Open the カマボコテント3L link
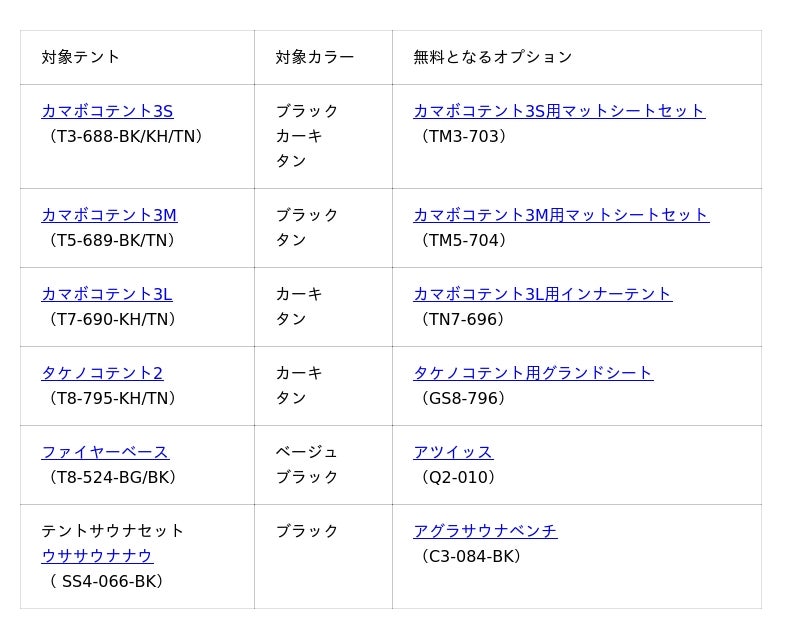Screen dimensions: 800x639 pos(107,294)
